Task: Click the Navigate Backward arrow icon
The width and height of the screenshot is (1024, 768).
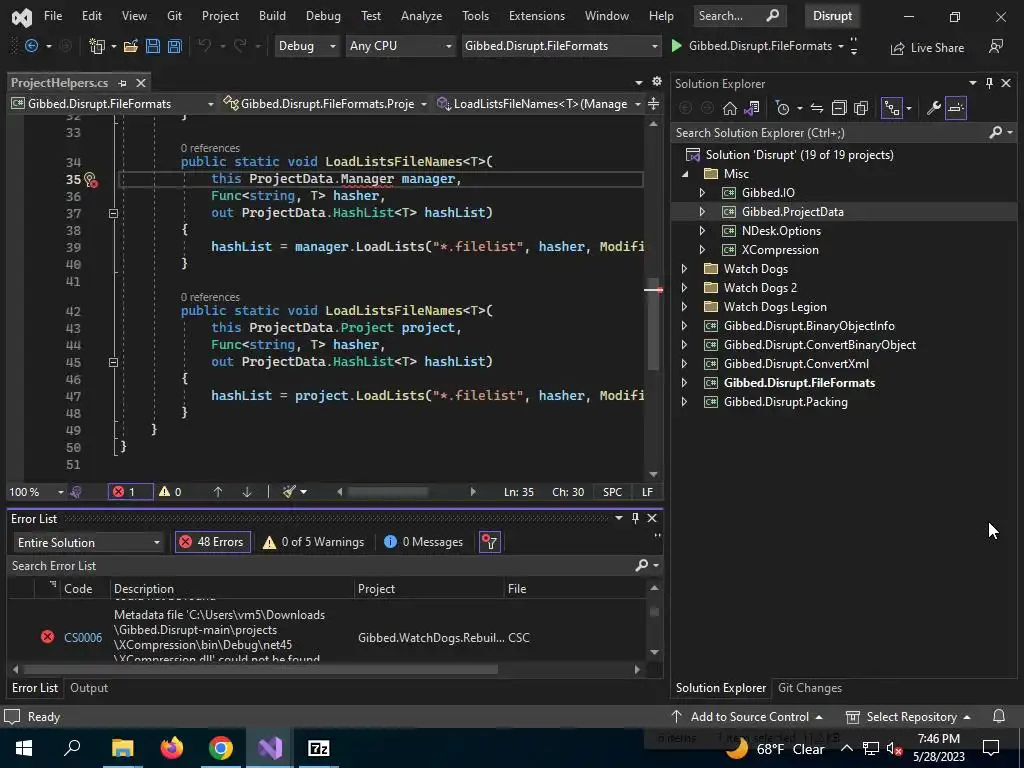Action: coord(31,46)
